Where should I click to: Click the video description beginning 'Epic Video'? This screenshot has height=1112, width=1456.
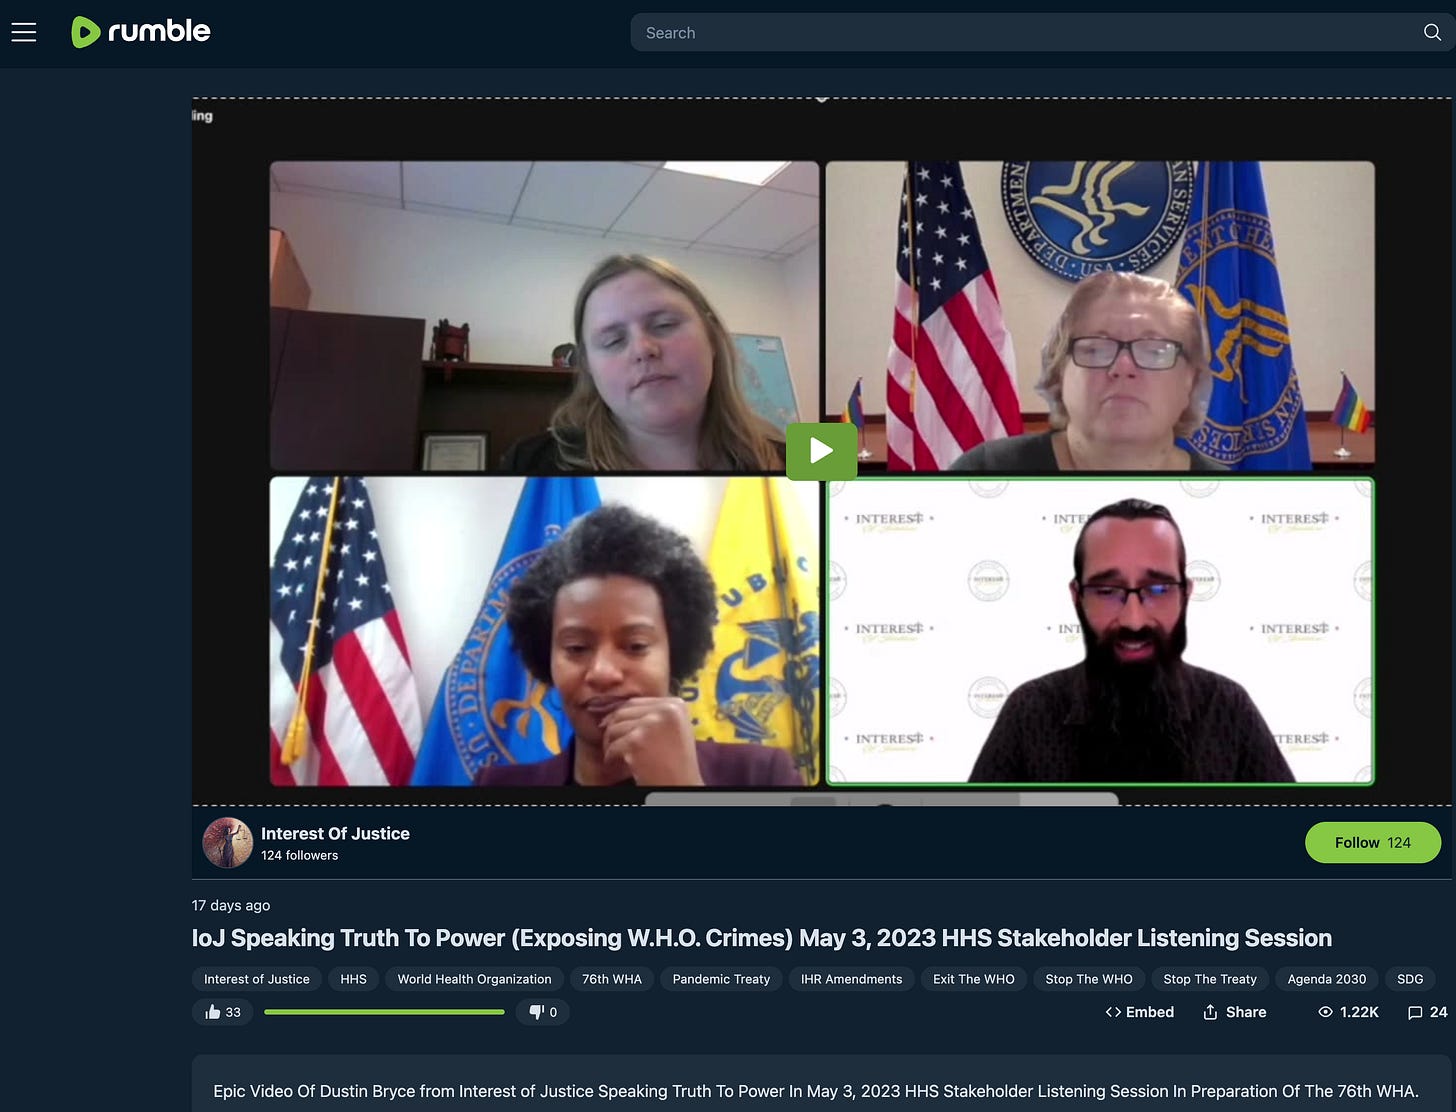[816, 1091]
